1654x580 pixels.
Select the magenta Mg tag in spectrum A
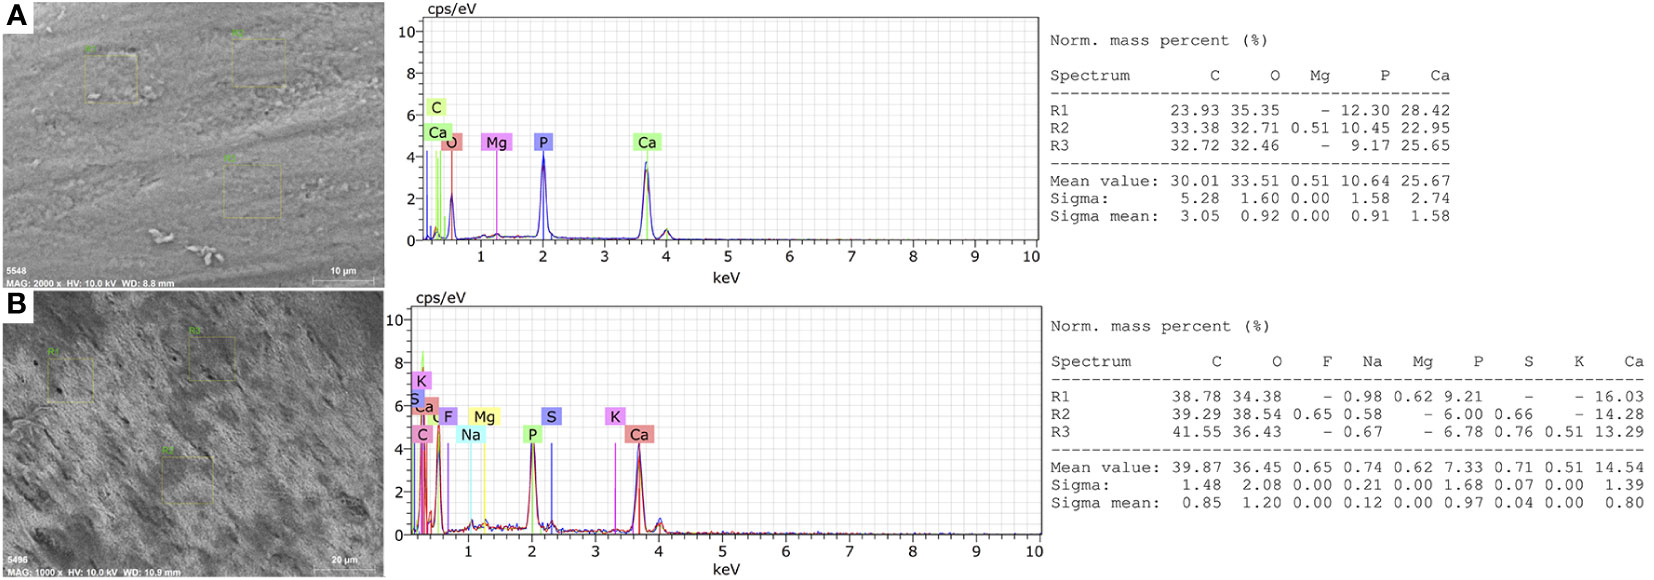point(496,142)
